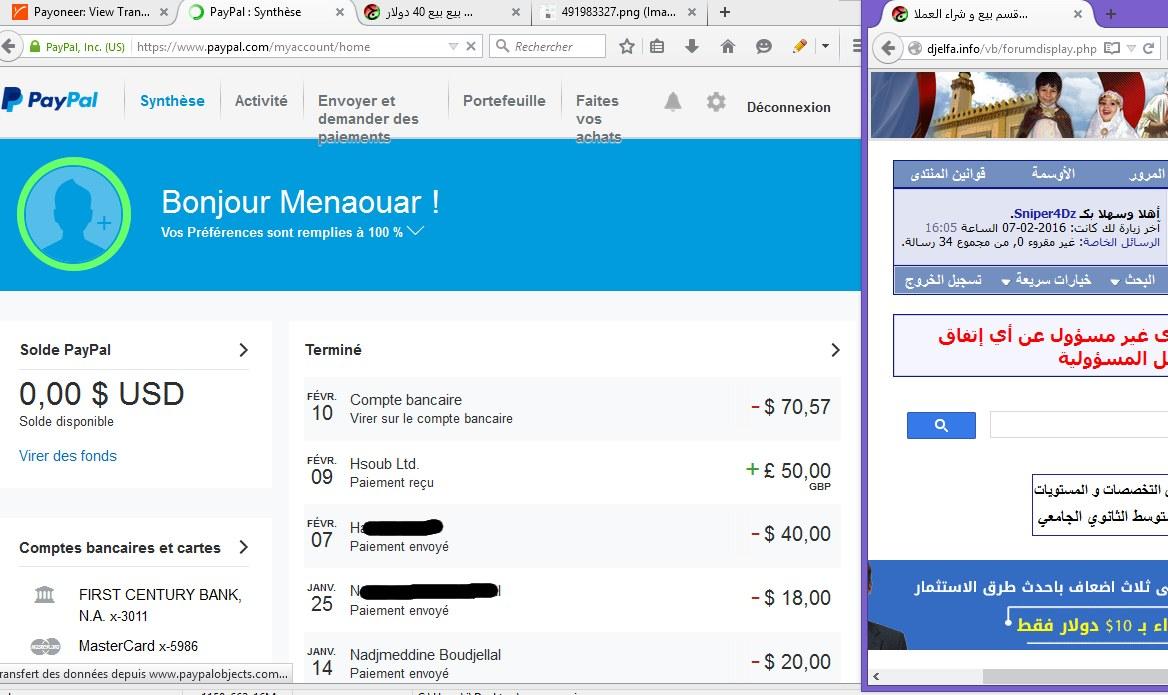
Task: Open the Hsoub Ltd. £50,00 transaction
Action: click(572, 472)
